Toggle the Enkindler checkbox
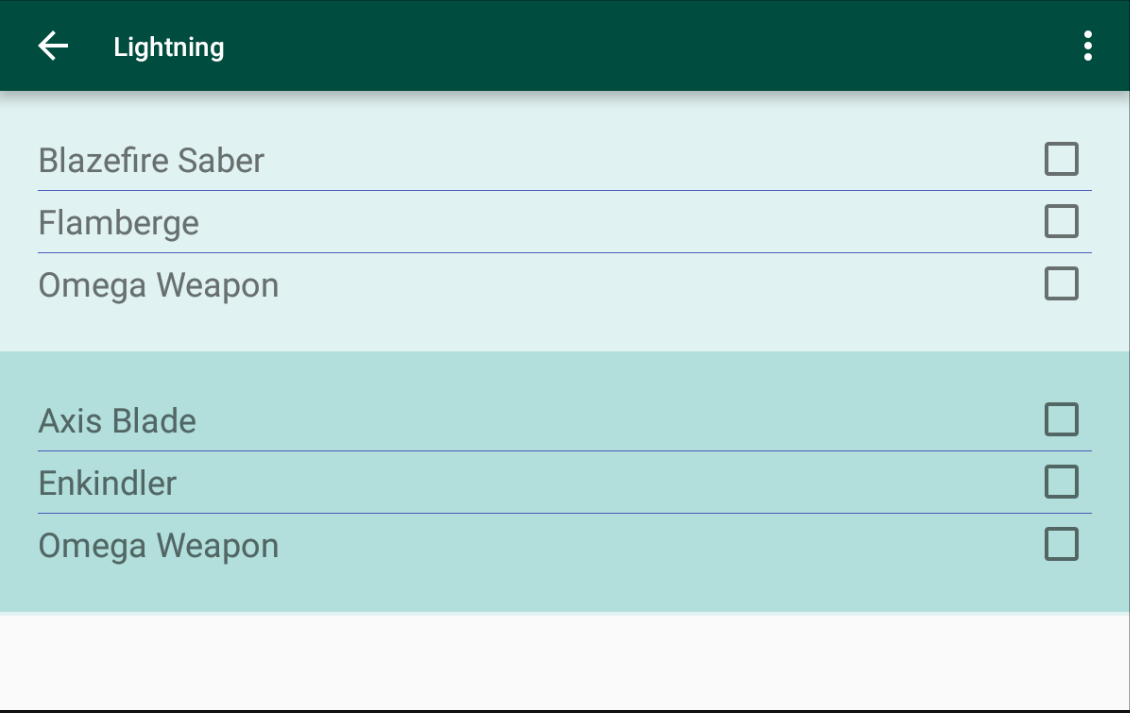This screenshot has width=1130, height=713. coord(1061,482)
